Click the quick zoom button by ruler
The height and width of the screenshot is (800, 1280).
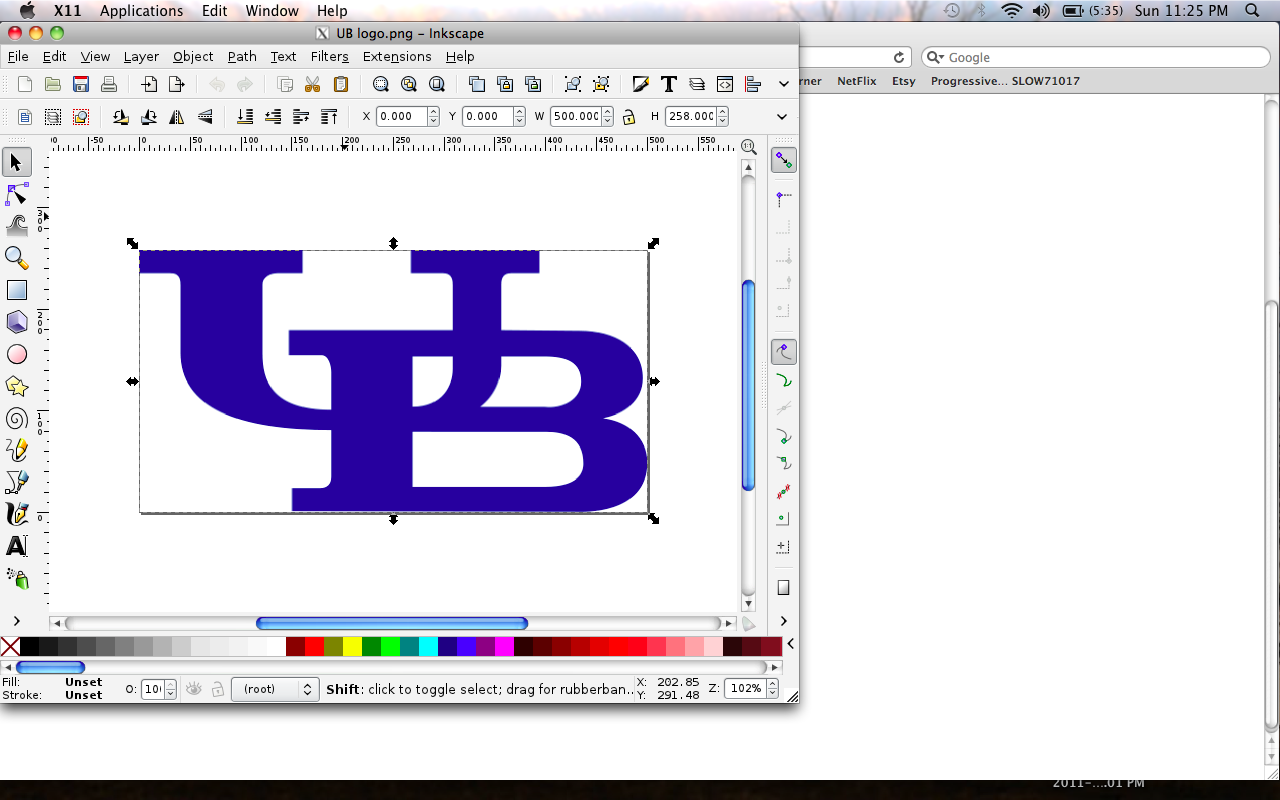(x=748, y=145)
